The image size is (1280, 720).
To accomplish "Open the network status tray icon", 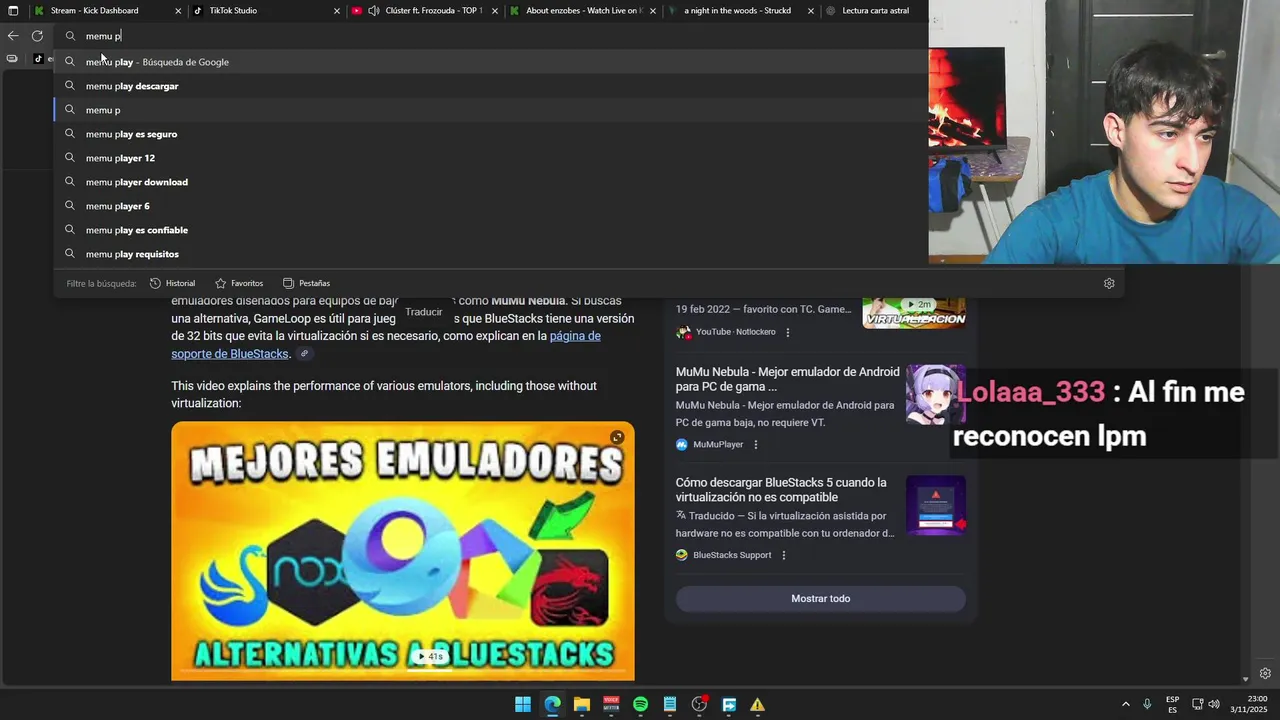I will coord(1196,704).
